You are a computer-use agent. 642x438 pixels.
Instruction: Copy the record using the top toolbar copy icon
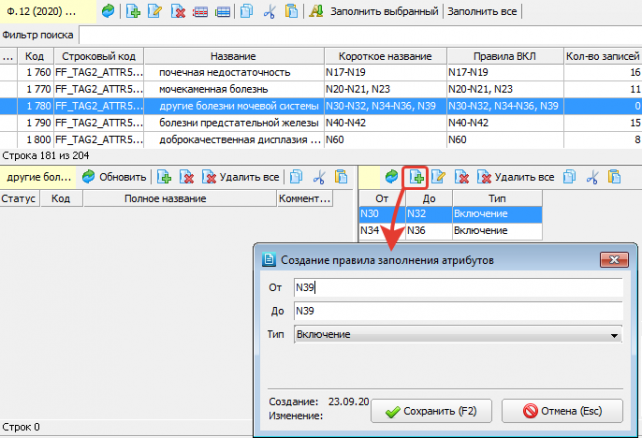(246, 11)
